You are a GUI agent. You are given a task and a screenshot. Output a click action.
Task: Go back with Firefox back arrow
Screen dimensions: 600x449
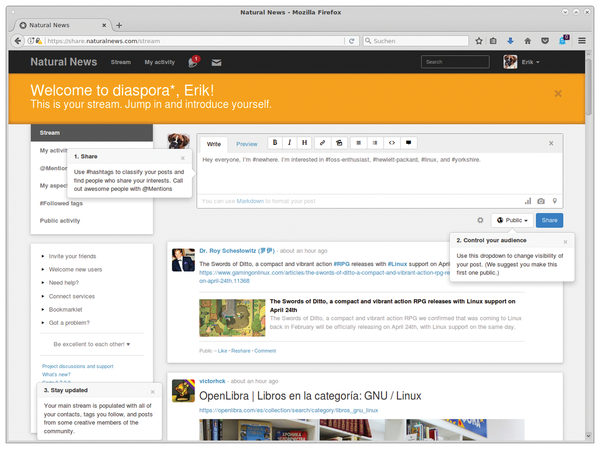tap(18, 41)
